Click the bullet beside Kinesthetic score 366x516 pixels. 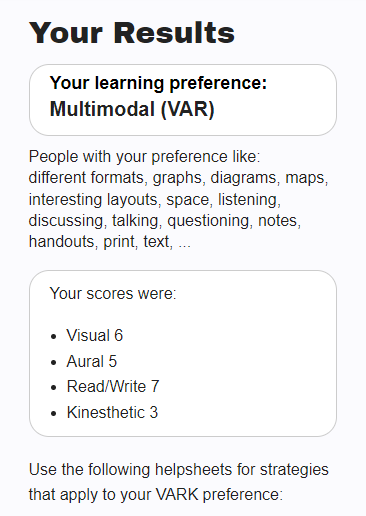click(x=54, y=414)
